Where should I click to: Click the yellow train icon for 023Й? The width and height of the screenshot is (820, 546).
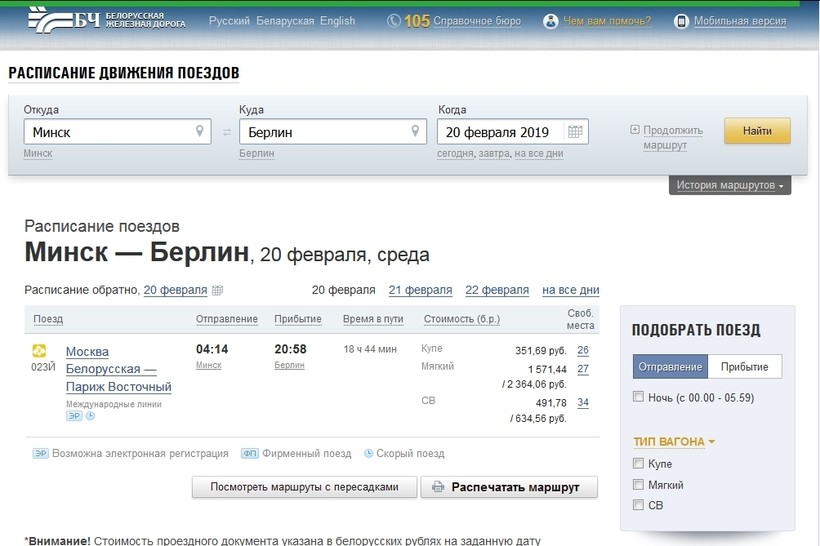(40, 351)
